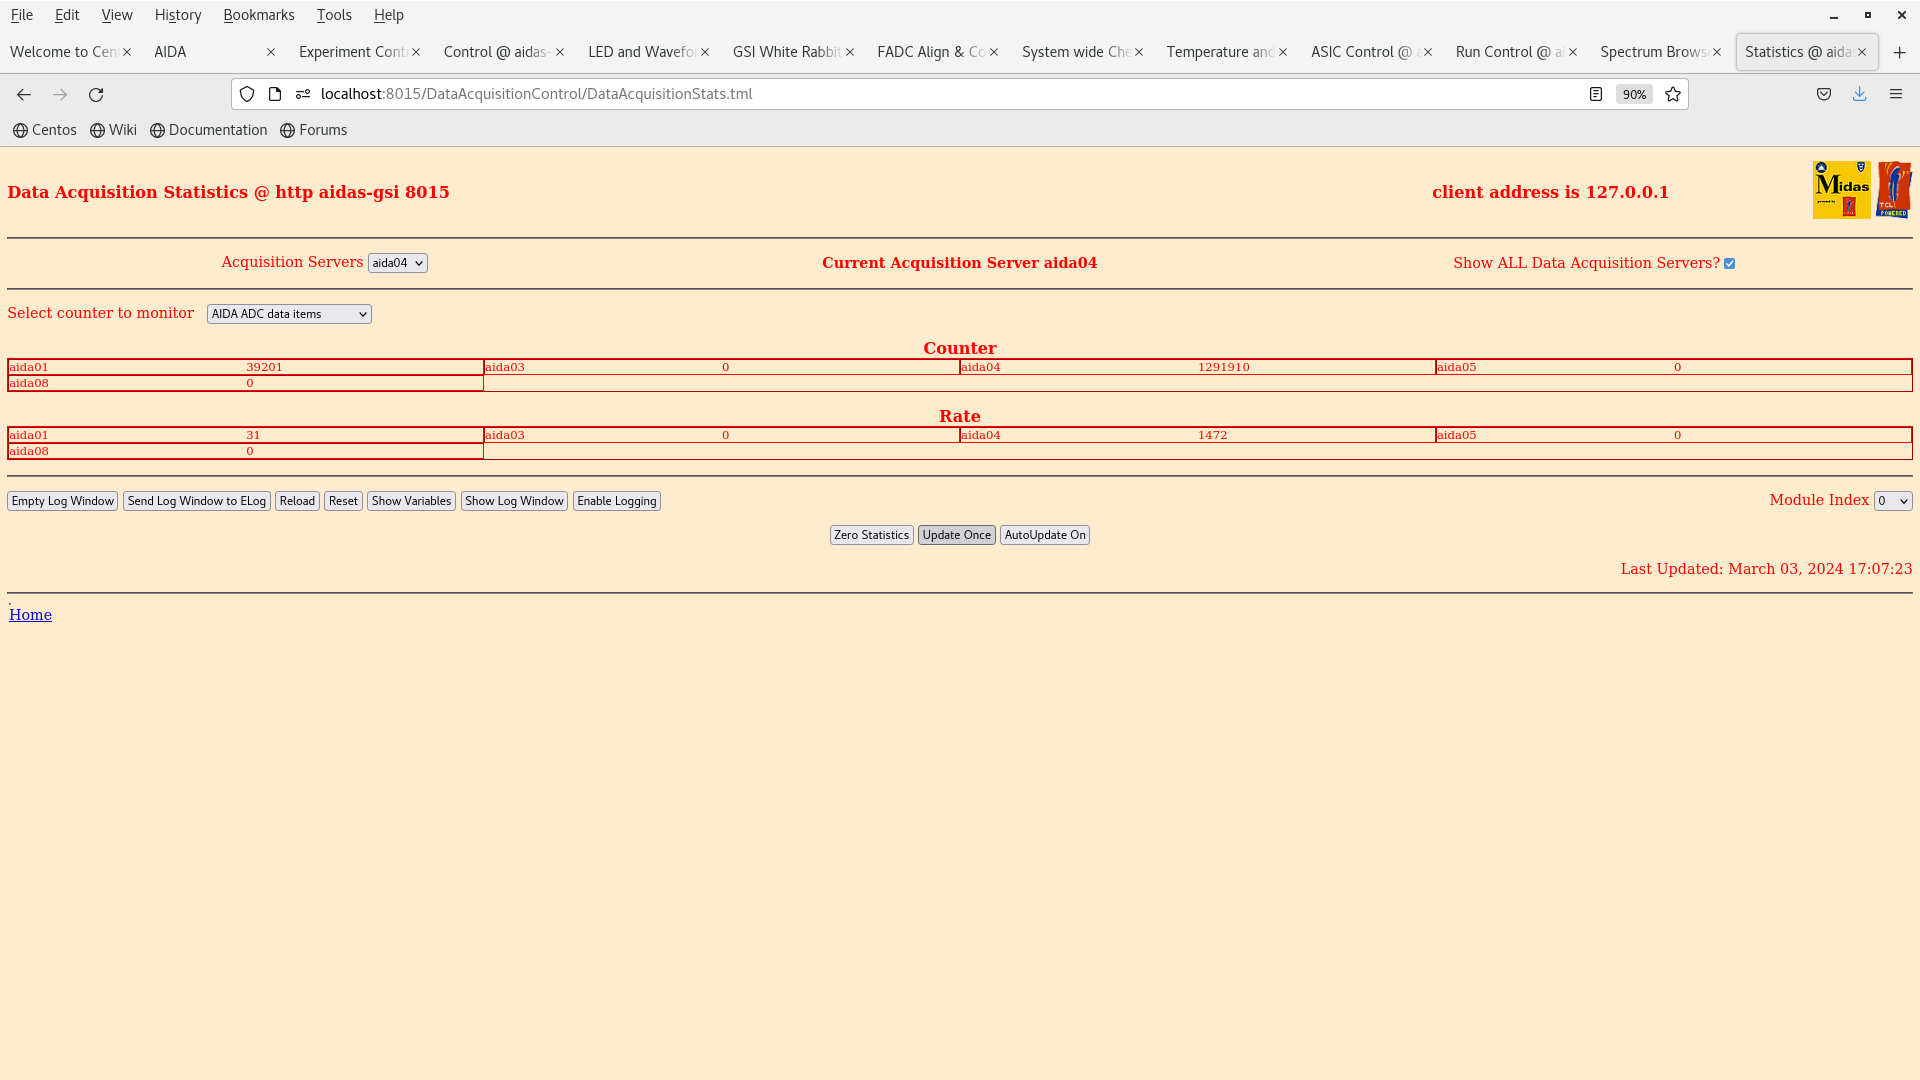This screenshot has height=1080, width=1920.
Task: Open new tab with plus icon
Action: pos(1900,52)
